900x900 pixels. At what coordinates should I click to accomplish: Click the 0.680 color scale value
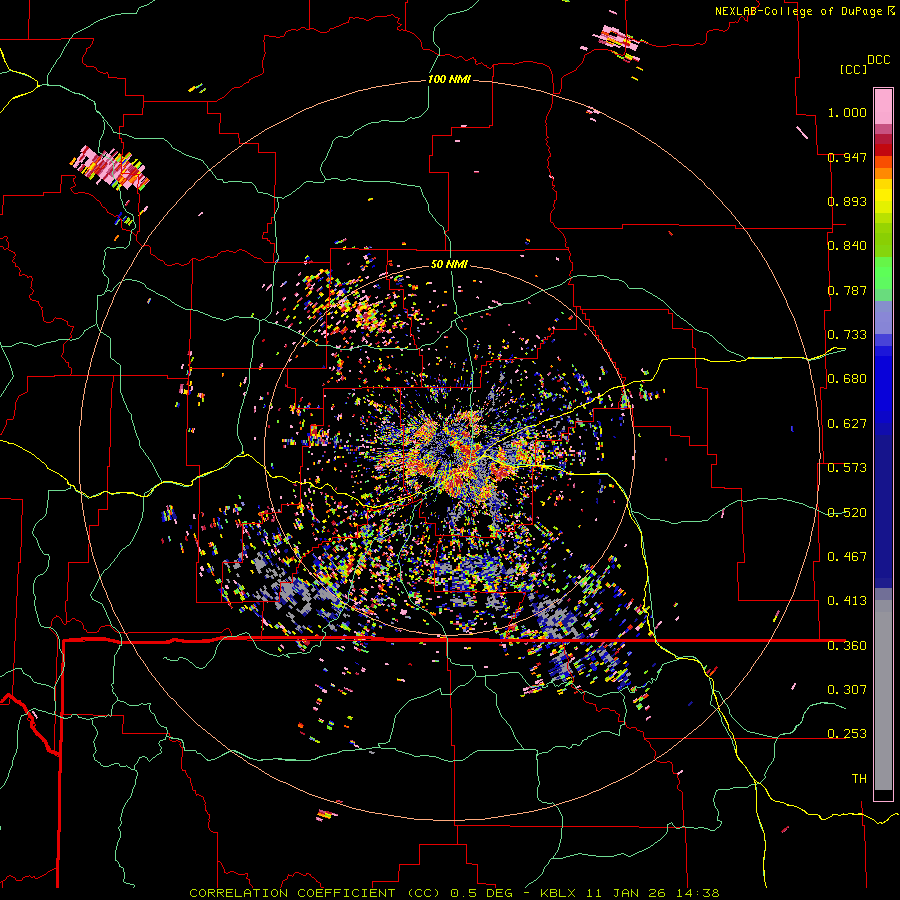tap(847, 379)
